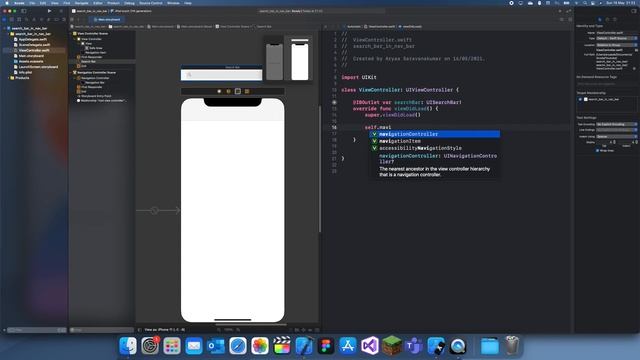The width and height of the screenshot is (640, 360).
Task: Select the File inspector tab icon
Action: [x=600, y=19]
